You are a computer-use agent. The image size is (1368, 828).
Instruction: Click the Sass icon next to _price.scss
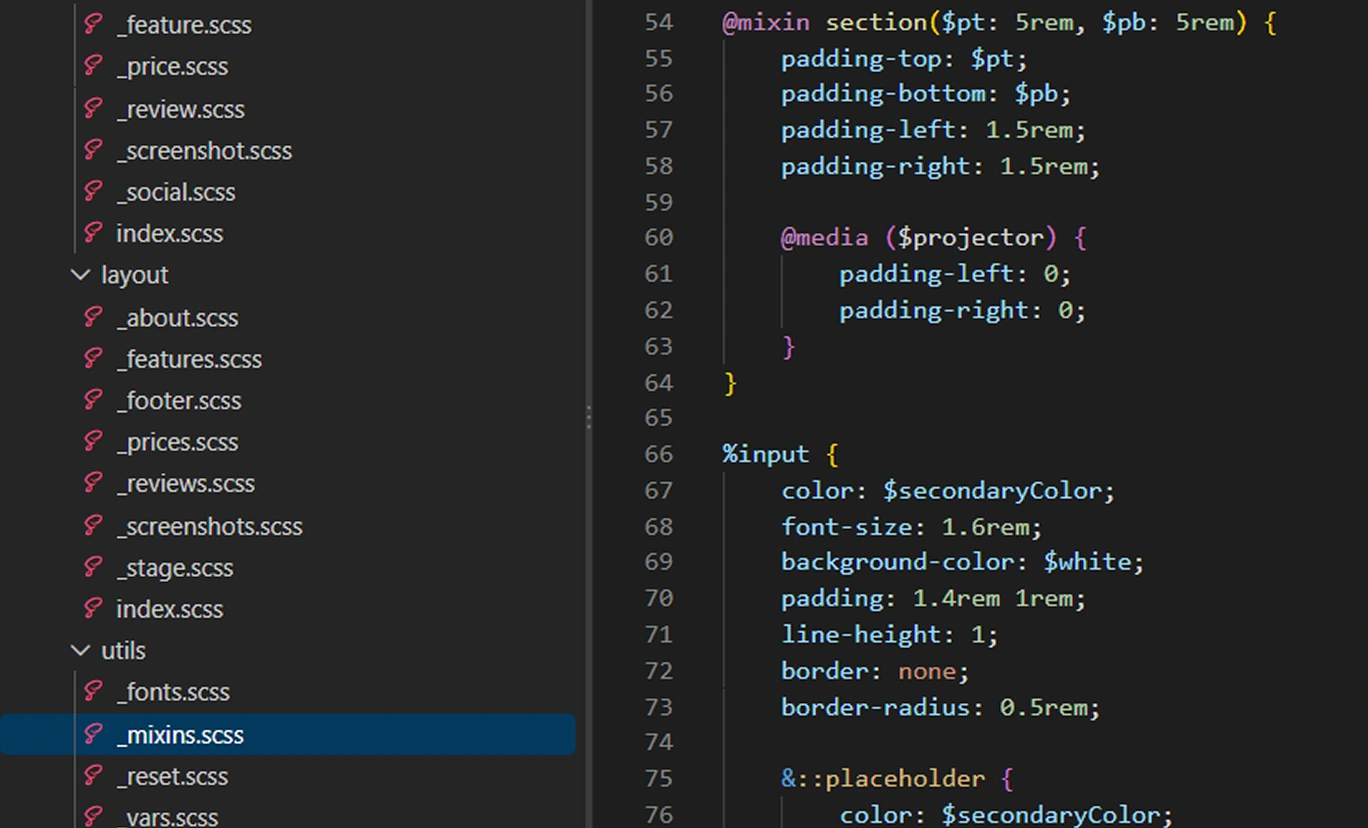tap(93, 66)
